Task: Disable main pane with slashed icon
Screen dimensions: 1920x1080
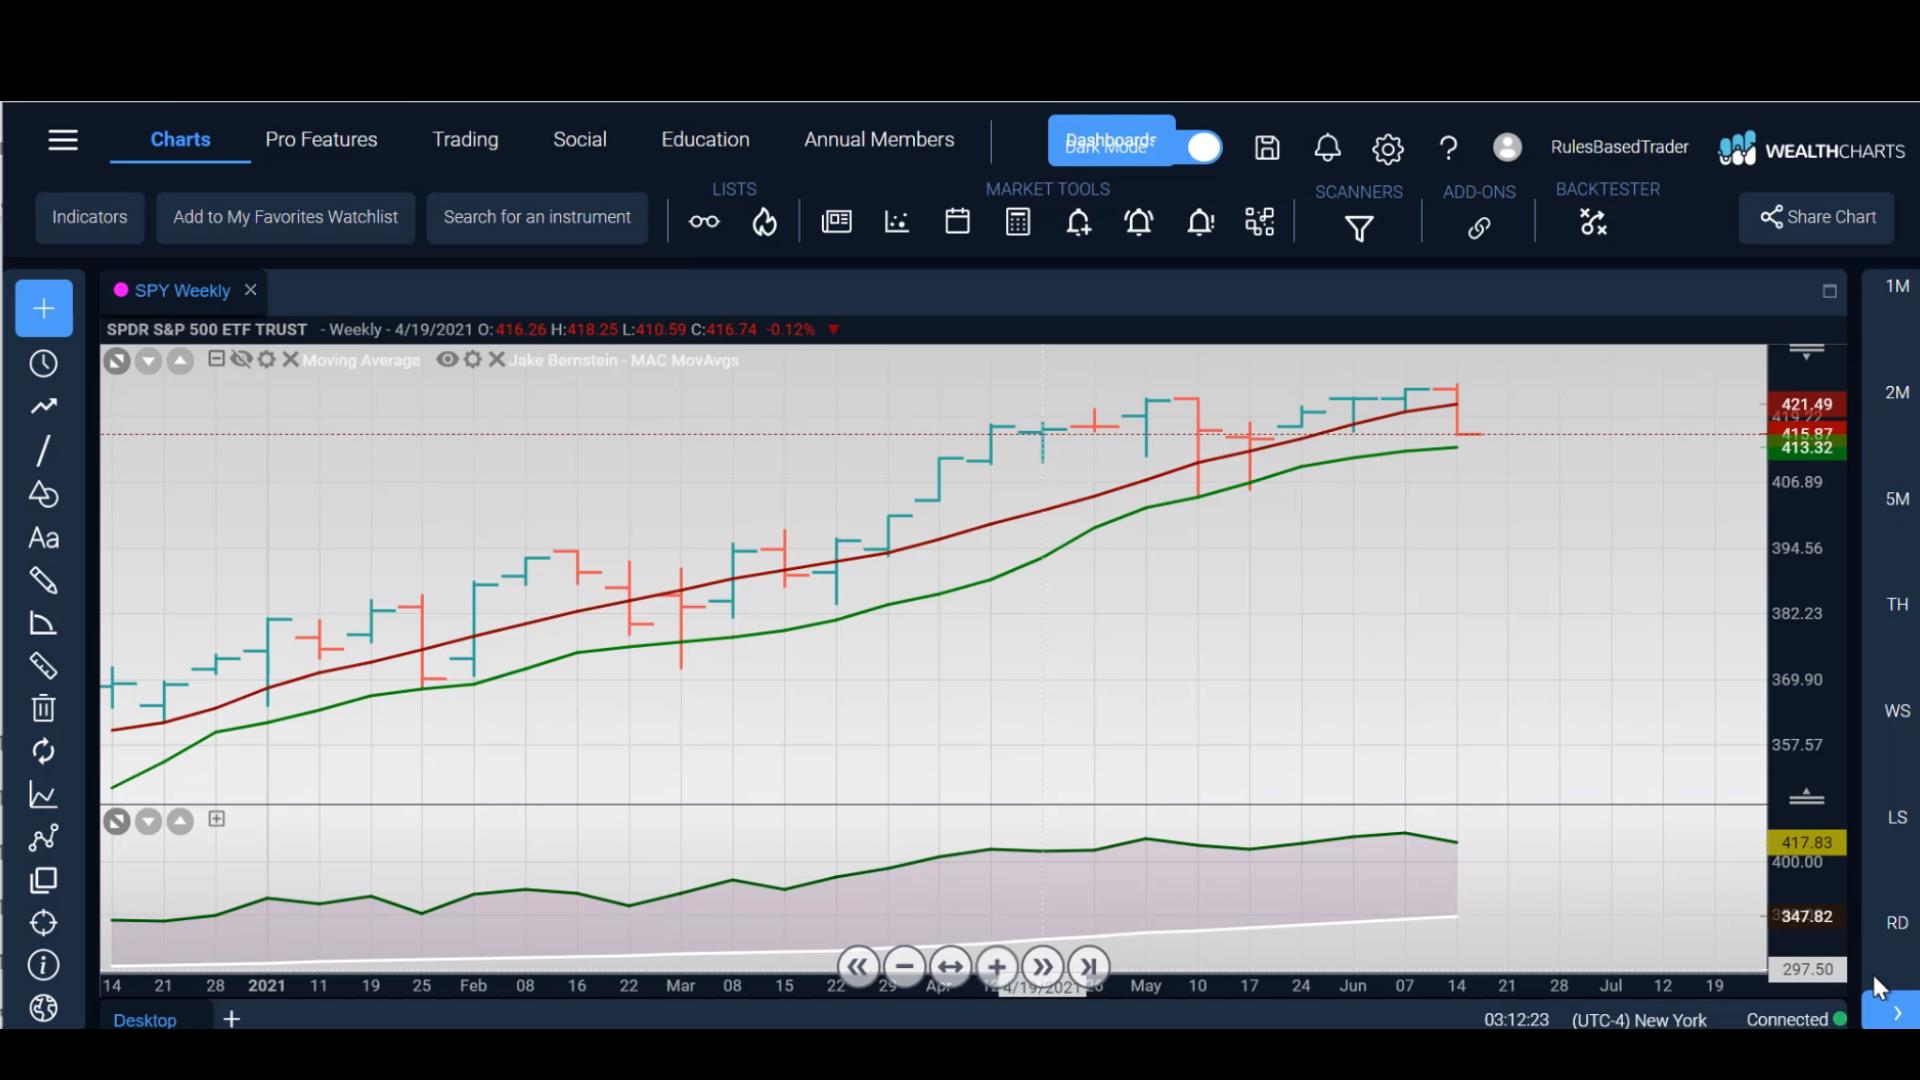Action: 117,361
